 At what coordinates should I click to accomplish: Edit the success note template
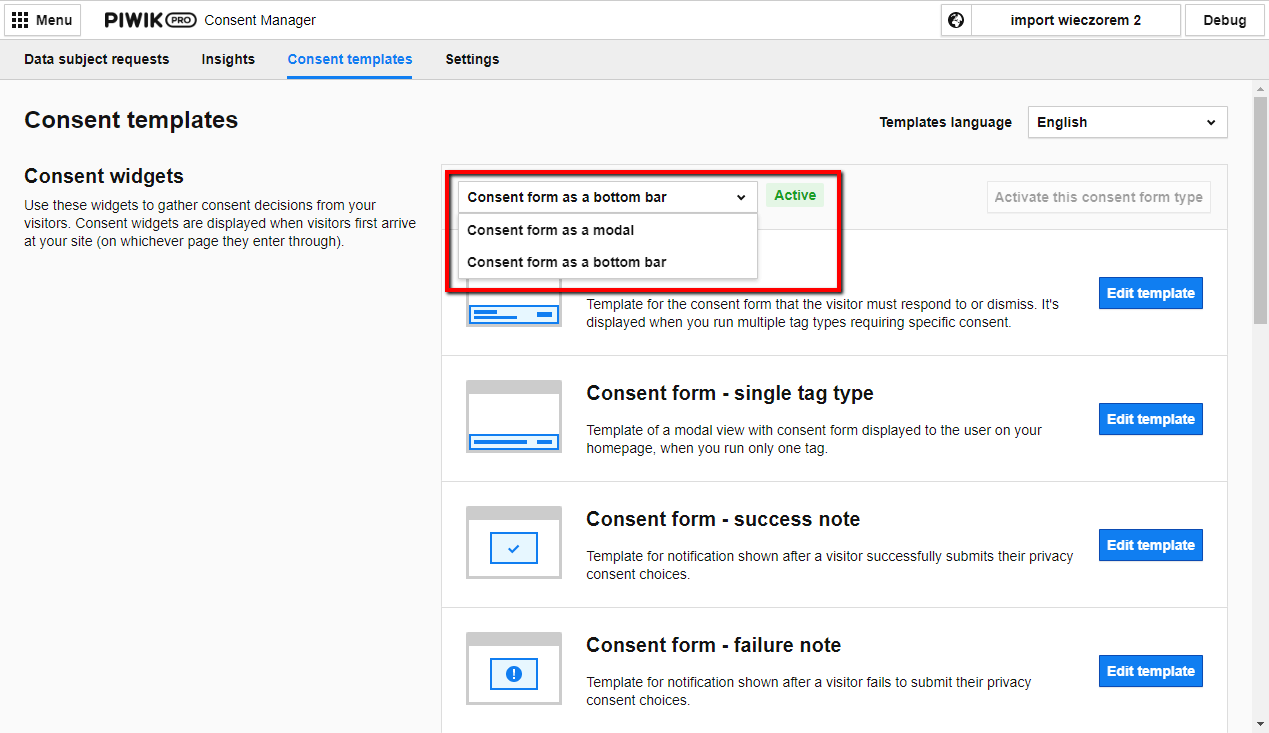point(1150,545)
